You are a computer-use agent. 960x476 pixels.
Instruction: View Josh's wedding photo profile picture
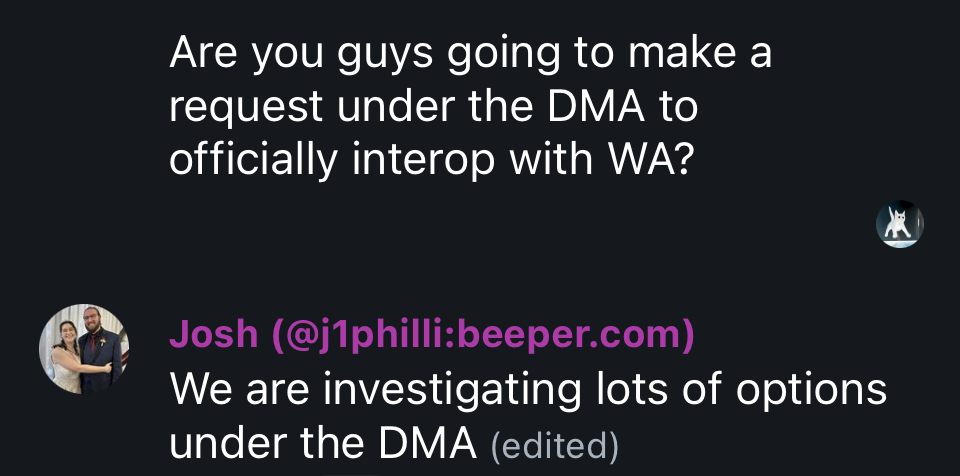(84, 349)
